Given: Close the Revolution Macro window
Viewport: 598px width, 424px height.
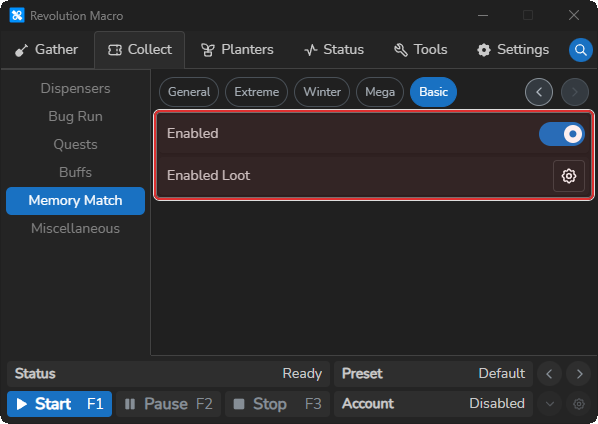Looking at the screenshot, I should point(574,16).
